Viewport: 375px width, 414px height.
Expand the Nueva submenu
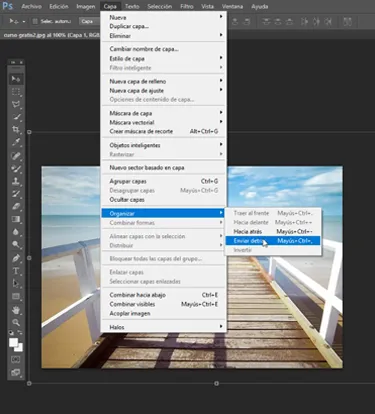[163, 17]
